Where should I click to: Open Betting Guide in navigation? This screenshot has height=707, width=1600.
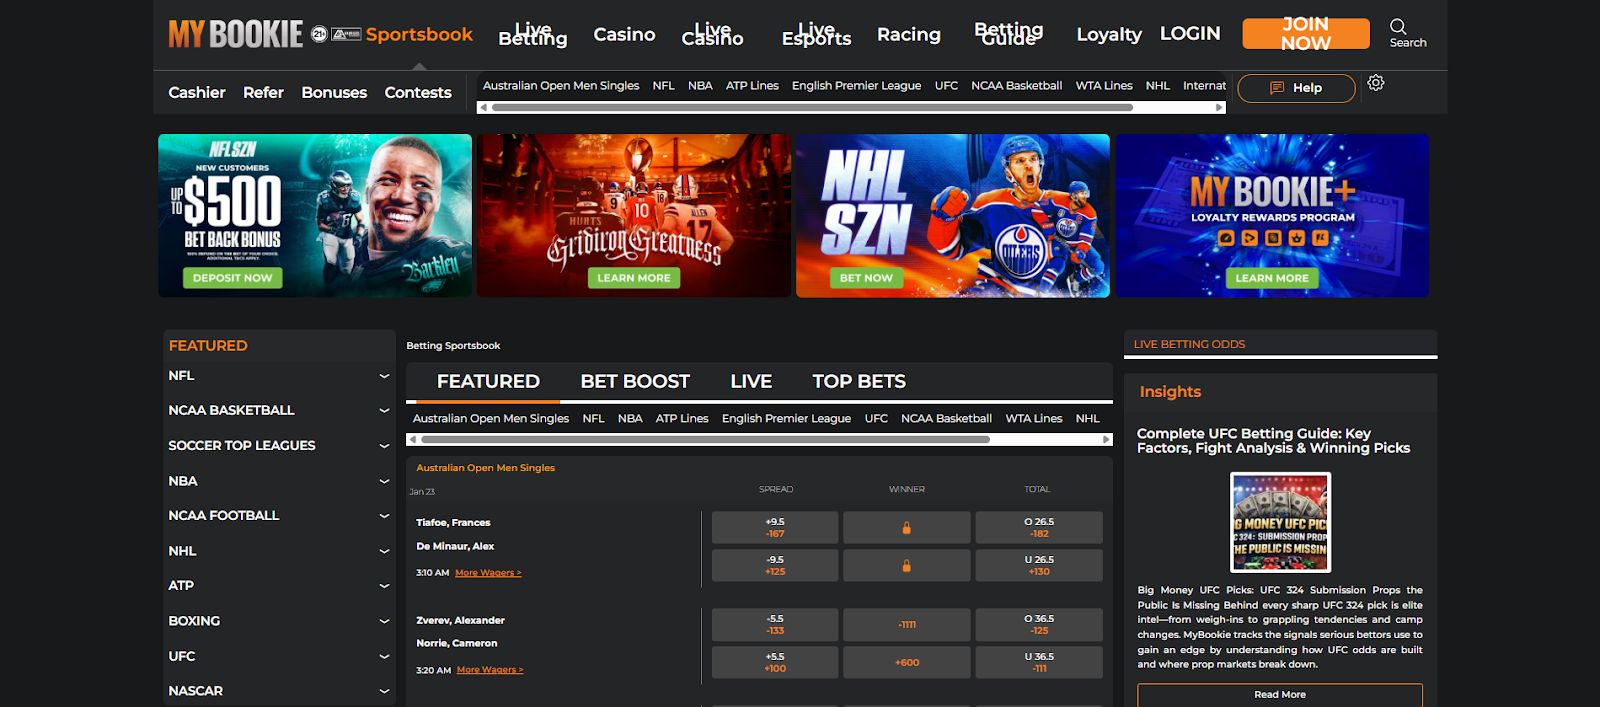(1009, 34)
